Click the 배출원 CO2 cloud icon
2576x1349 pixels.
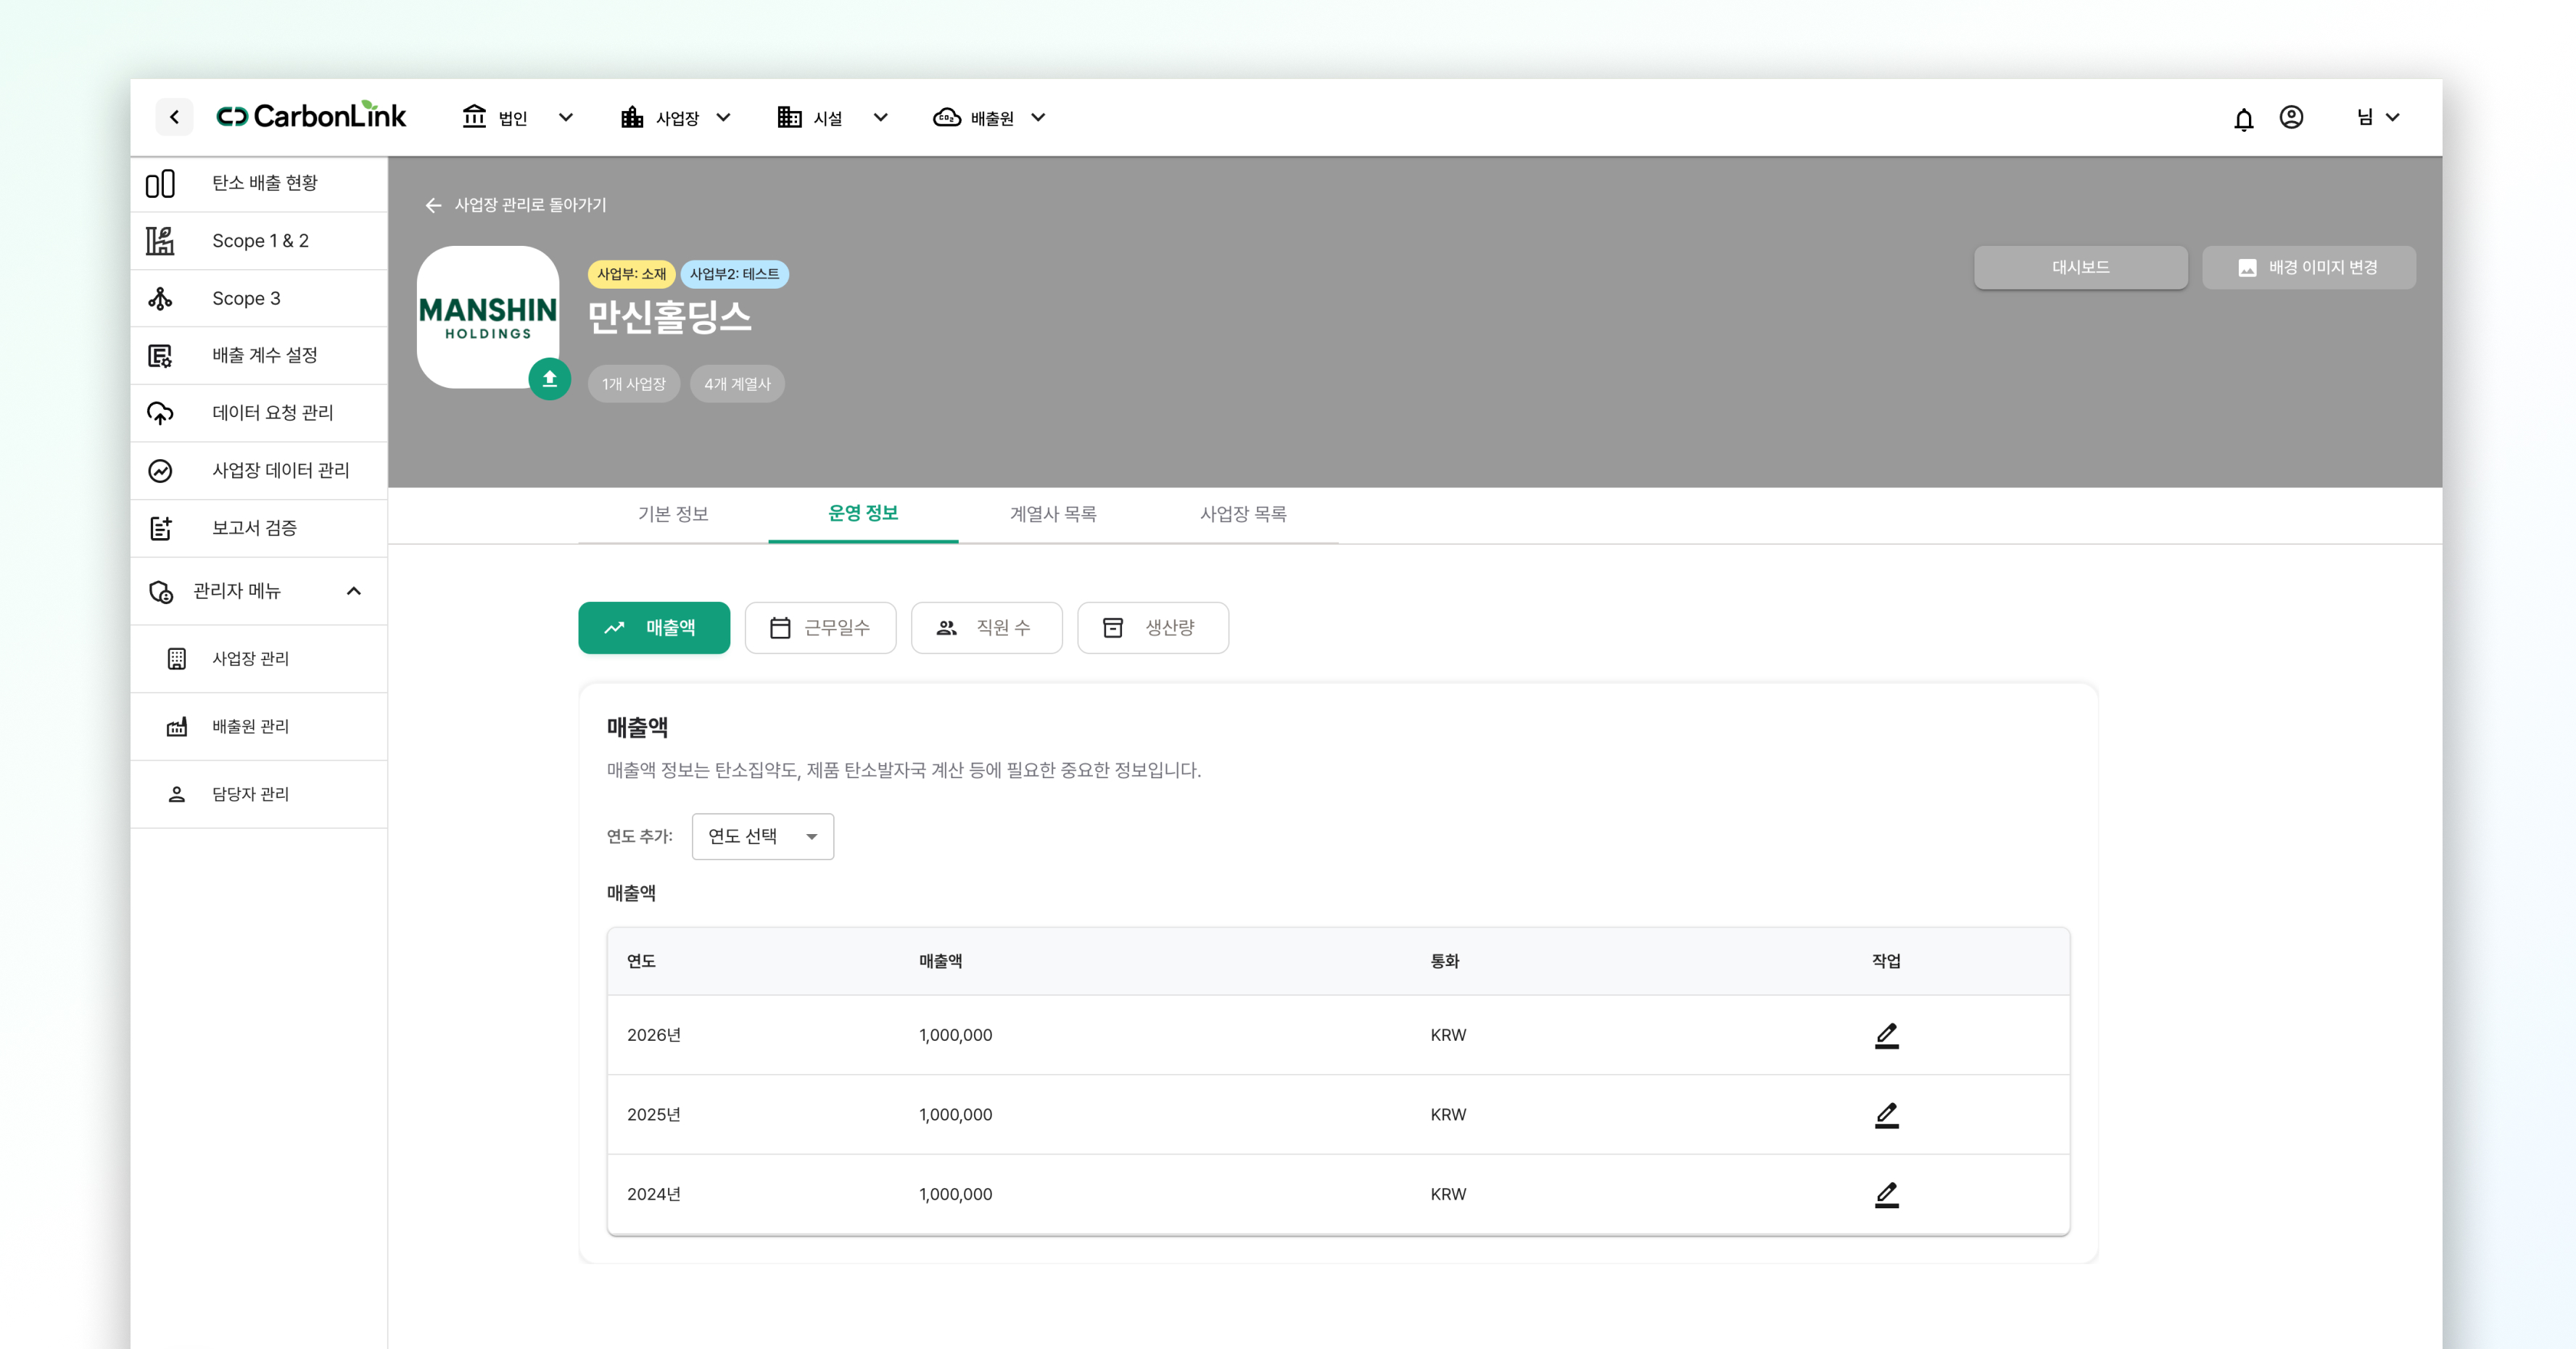click(946, 117)
